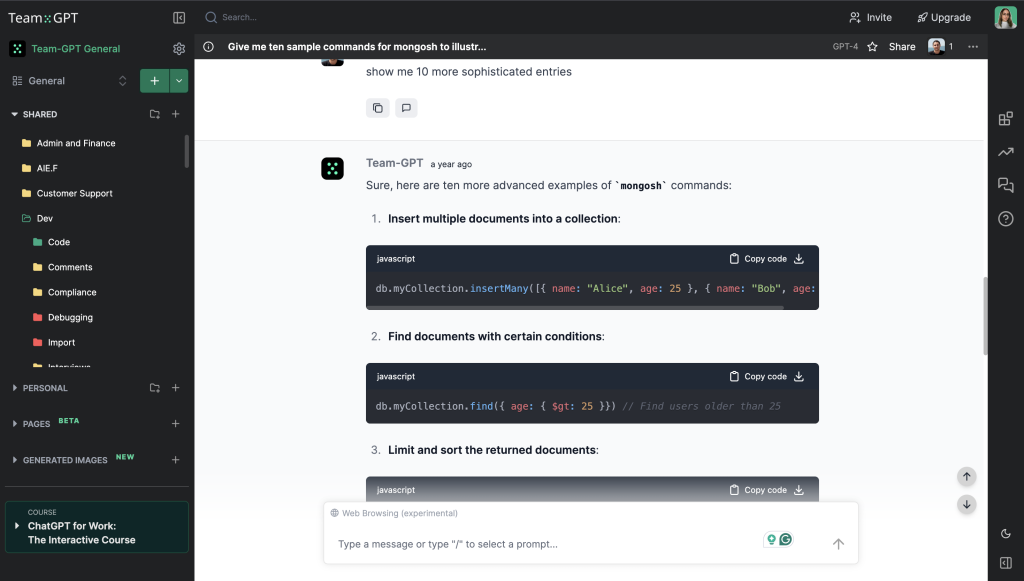Open the Customer Support folder
The image size is (1024, 581).
67,193
